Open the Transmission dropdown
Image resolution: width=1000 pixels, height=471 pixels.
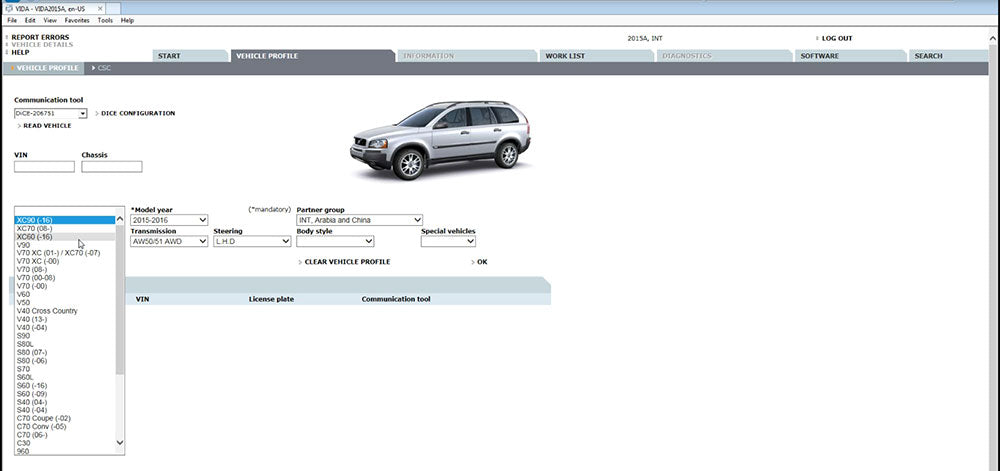click(x=169, y=241)
